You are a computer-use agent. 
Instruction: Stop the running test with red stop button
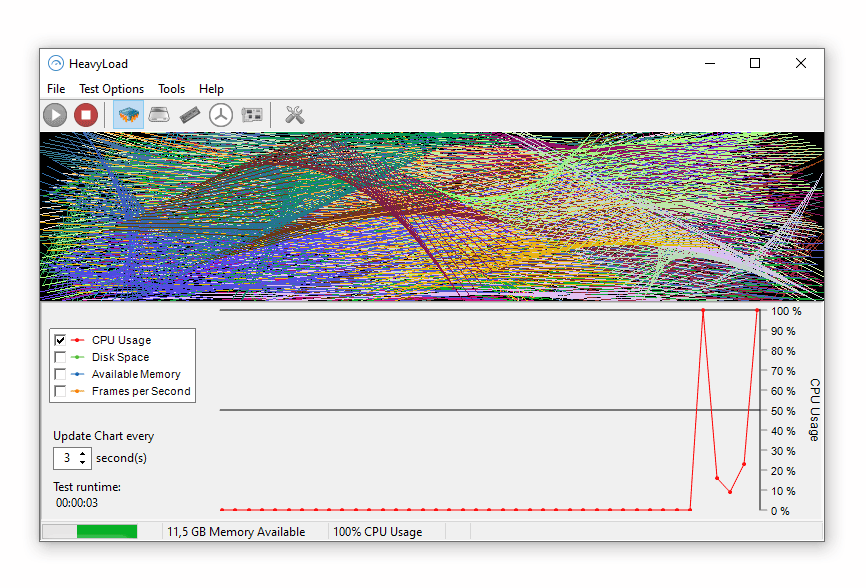[x=86, y=115]
